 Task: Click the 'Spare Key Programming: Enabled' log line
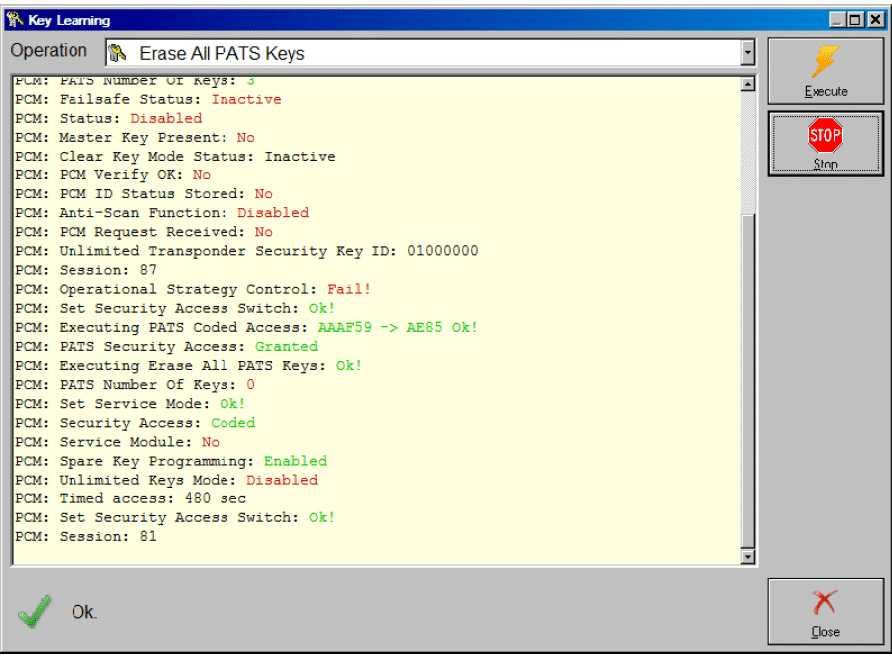171,461
